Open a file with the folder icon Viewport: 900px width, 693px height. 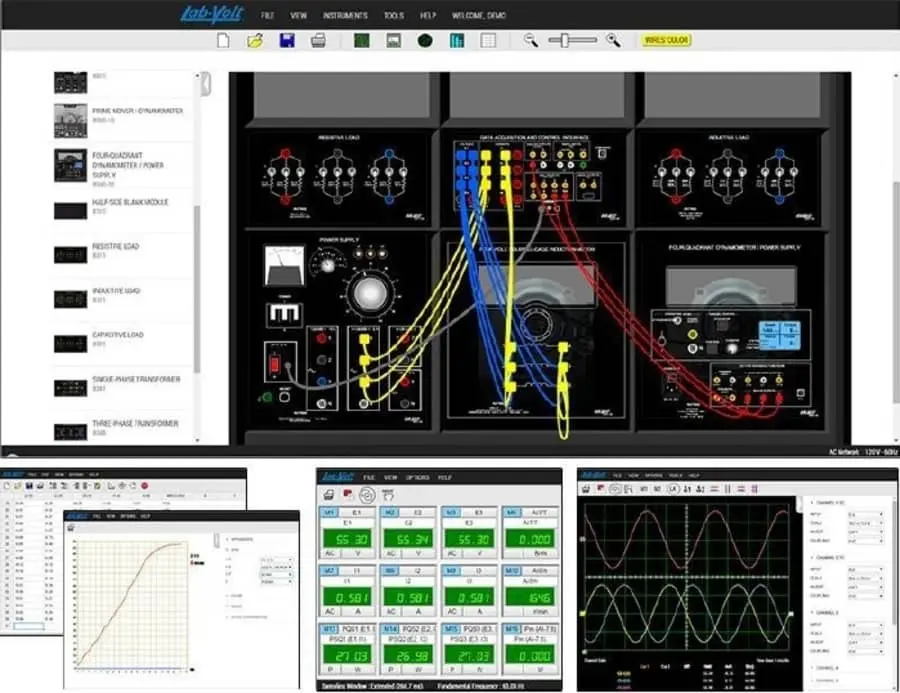click(255, 41)
